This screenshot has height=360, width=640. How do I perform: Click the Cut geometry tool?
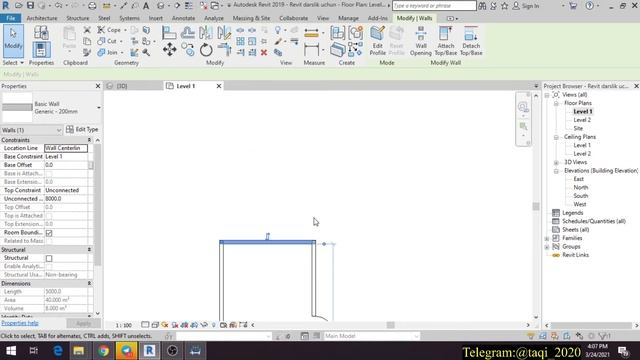point(108,41)
